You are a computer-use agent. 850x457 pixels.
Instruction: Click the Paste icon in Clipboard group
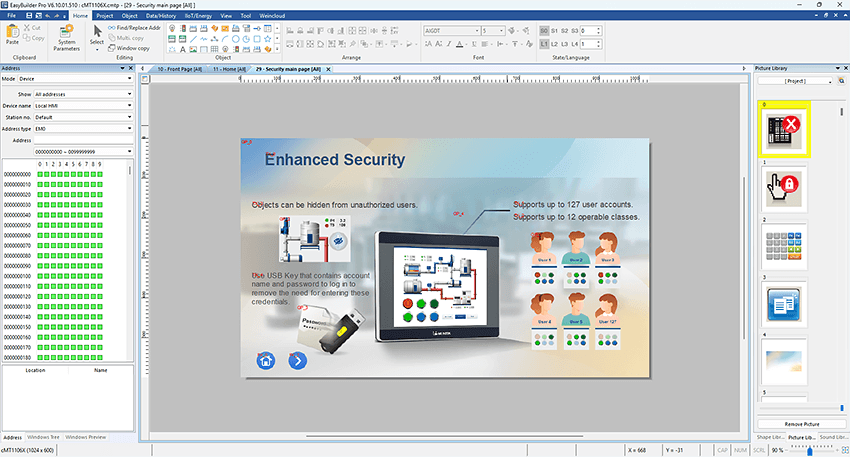12,35
